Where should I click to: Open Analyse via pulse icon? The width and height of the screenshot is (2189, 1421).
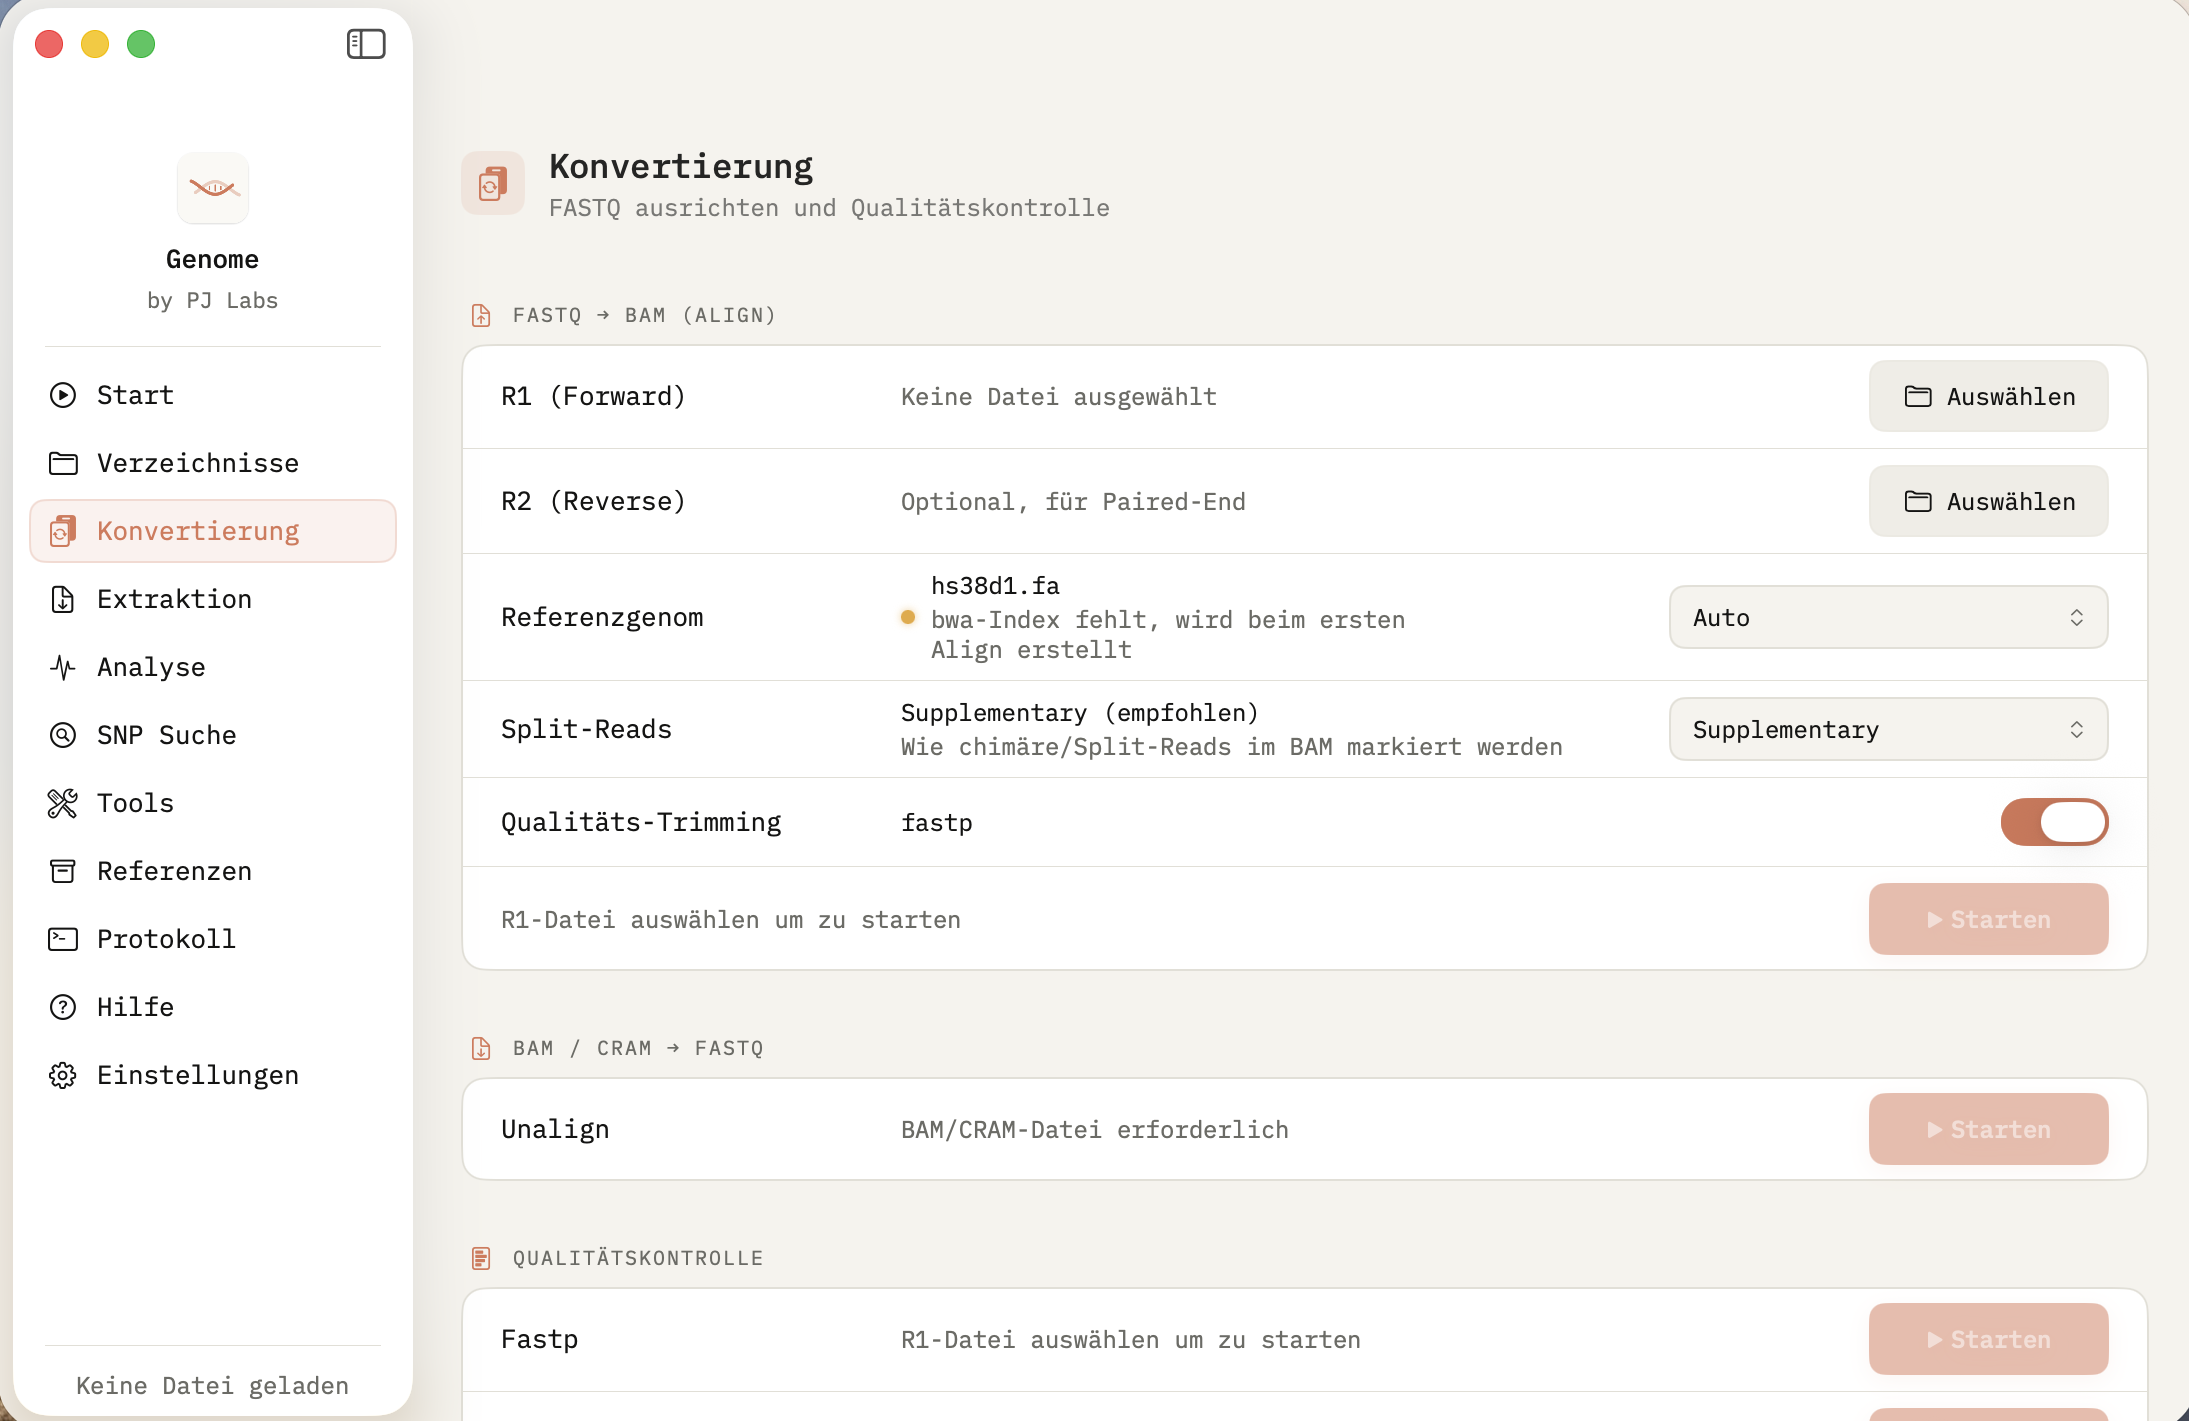(x=63, y=667)
